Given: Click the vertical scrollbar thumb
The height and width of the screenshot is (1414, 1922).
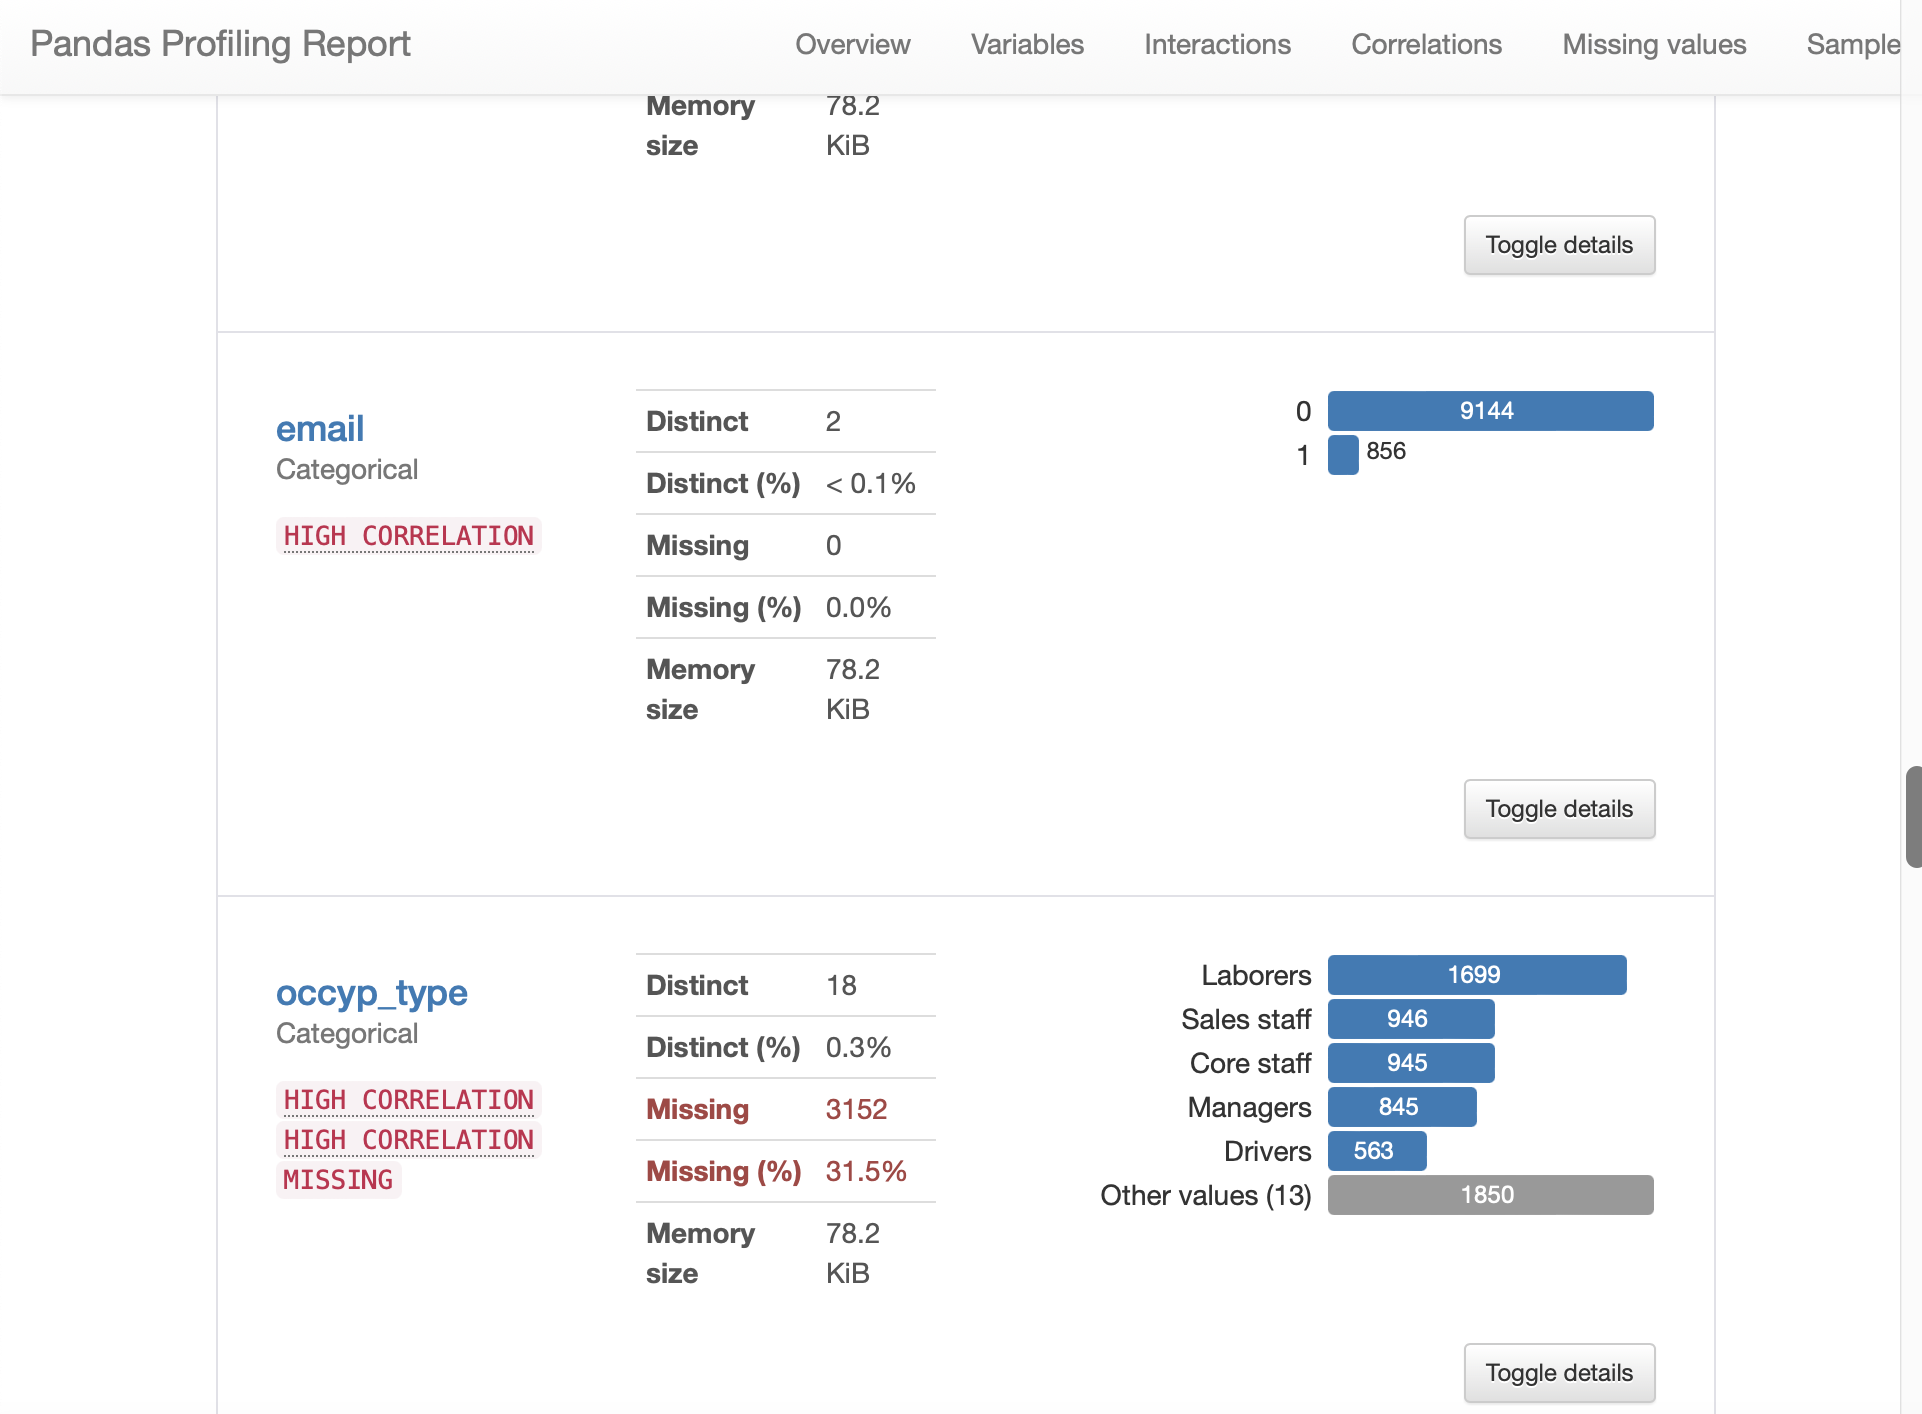Looking at the screenshot, I should click(x=1912, y=816).
